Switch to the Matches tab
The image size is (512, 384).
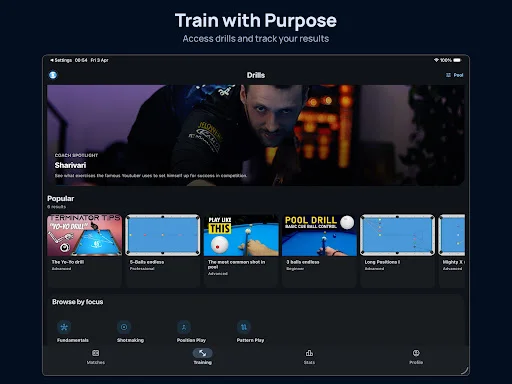(96, 357)
